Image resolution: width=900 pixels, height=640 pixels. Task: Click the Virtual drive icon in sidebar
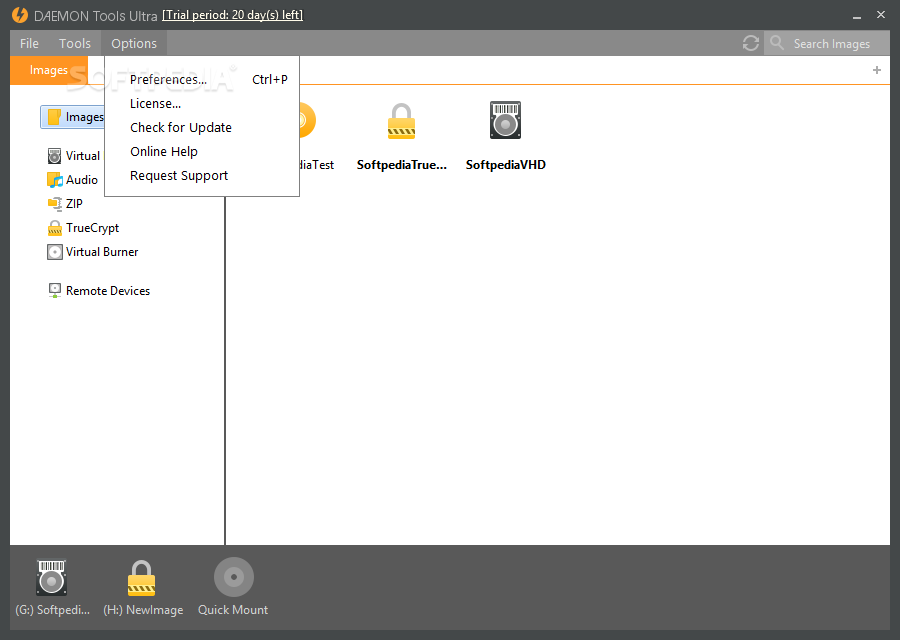(55, 156)
